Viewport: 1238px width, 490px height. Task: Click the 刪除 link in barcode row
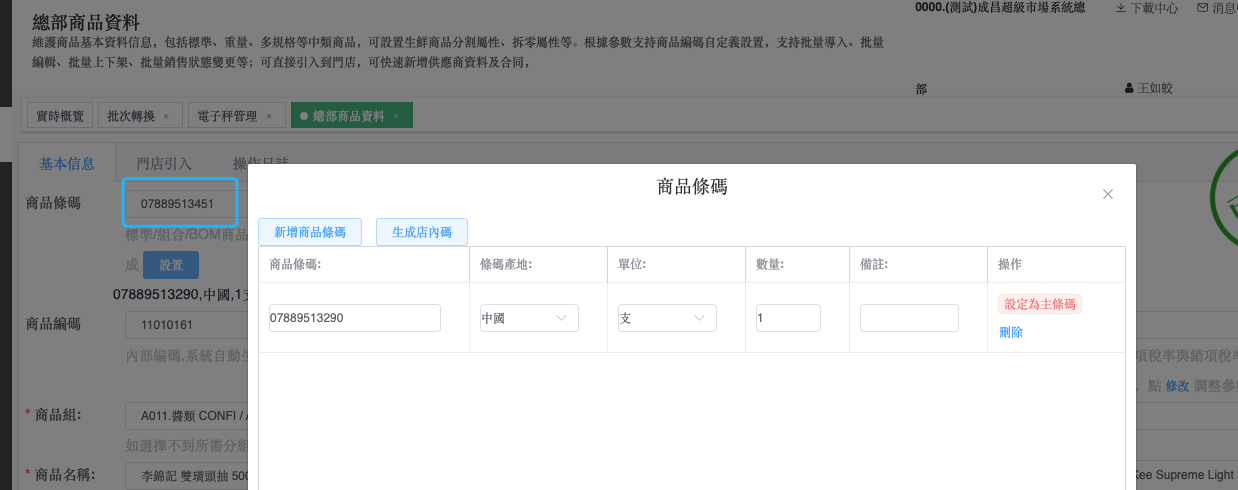click(1011, 332)
